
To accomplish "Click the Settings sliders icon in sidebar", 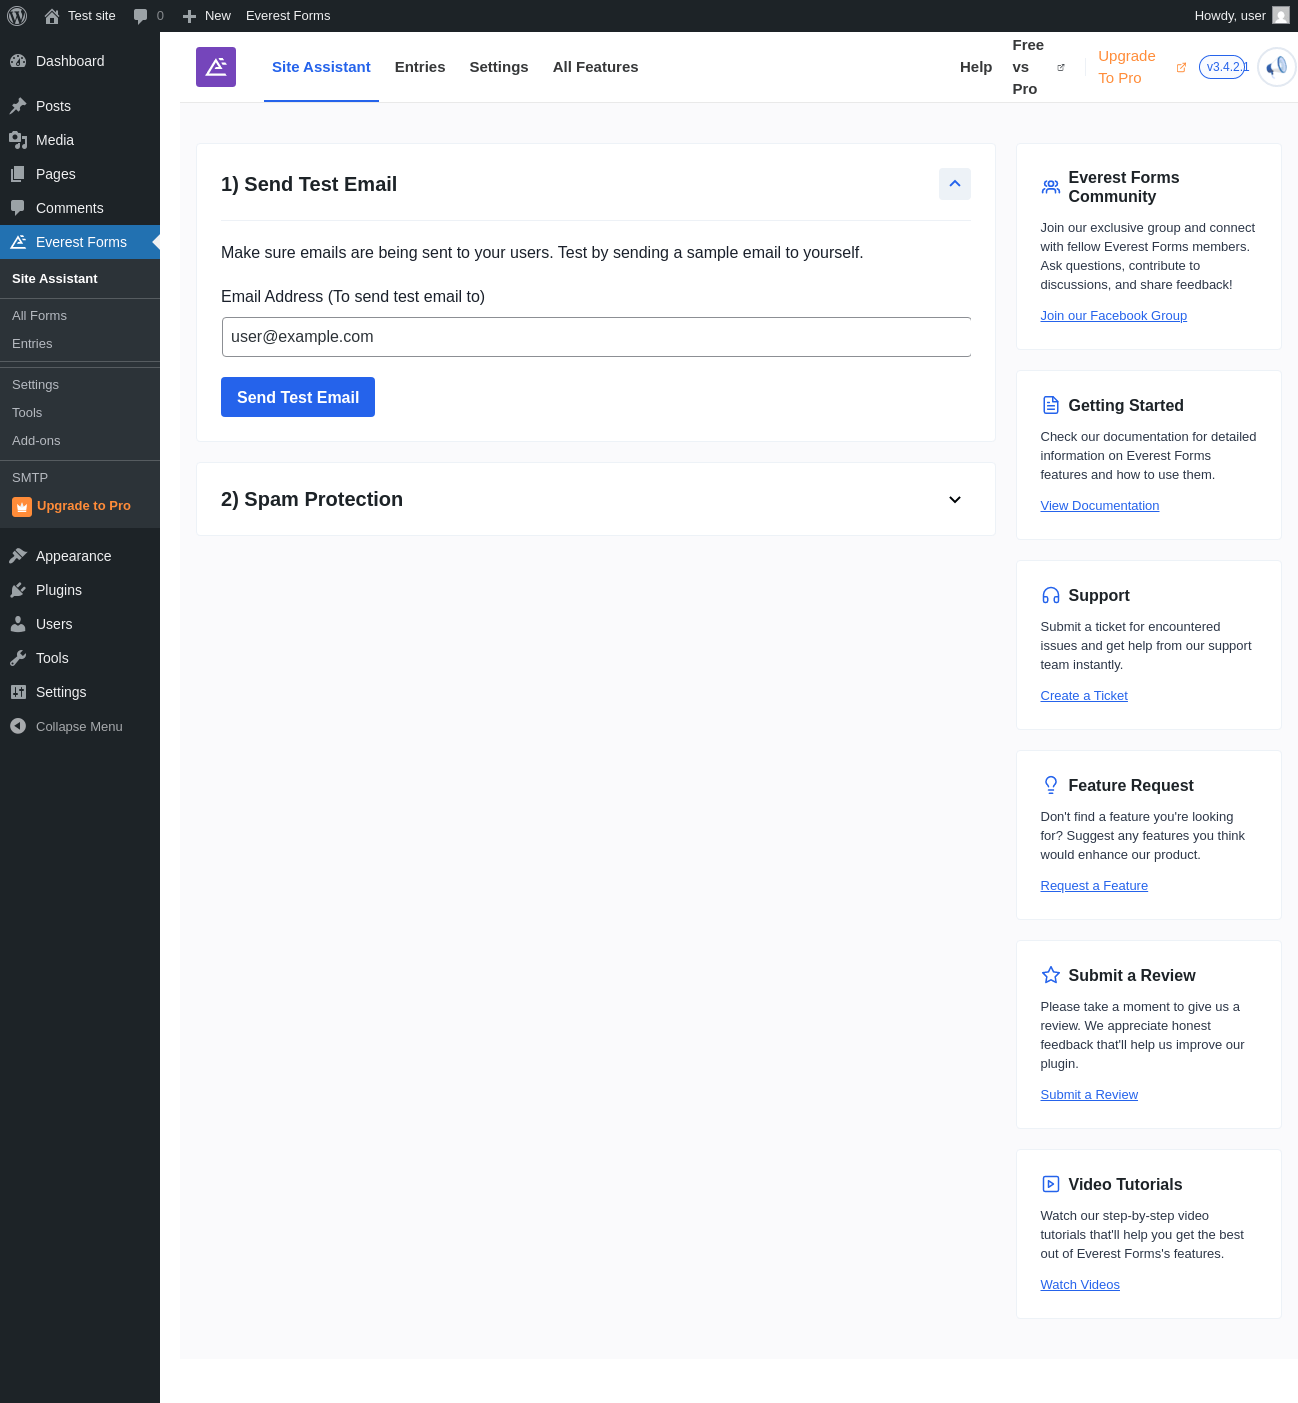I will [x=18, y=692].
